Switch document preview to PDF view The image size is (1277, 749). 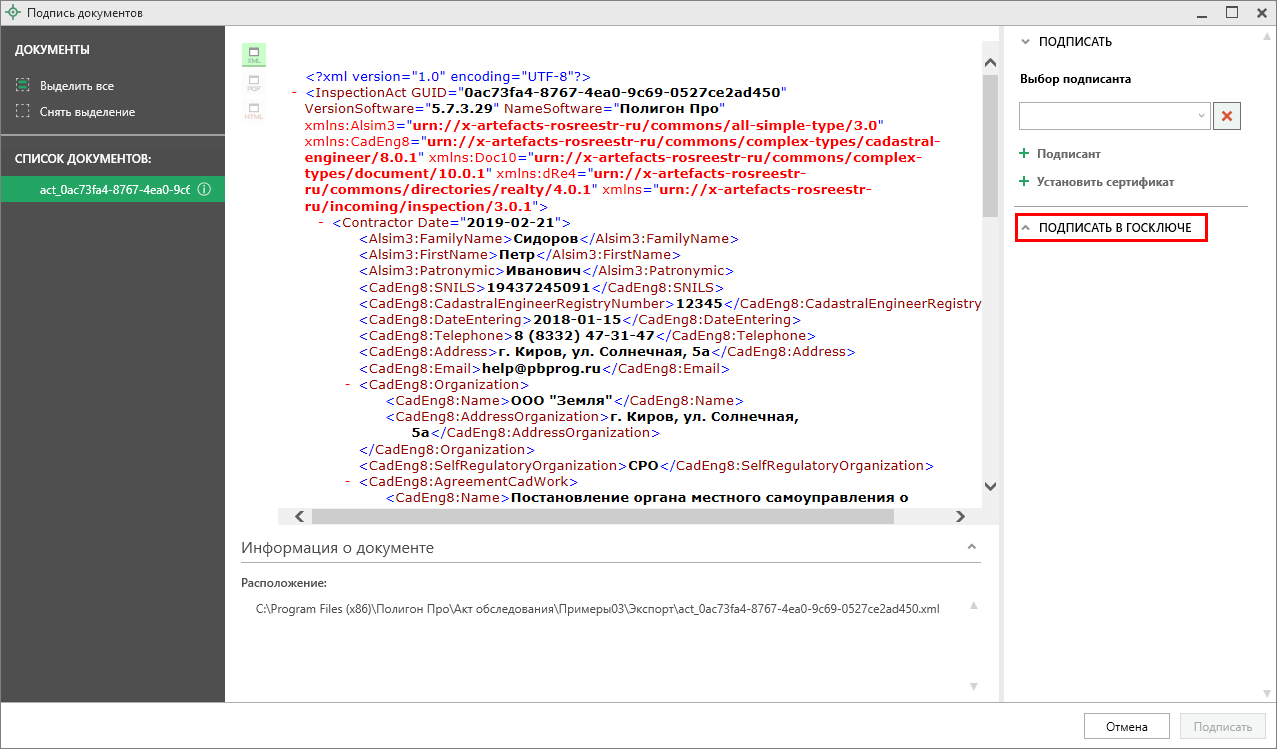pyautogui.click(x=253, y=83)
